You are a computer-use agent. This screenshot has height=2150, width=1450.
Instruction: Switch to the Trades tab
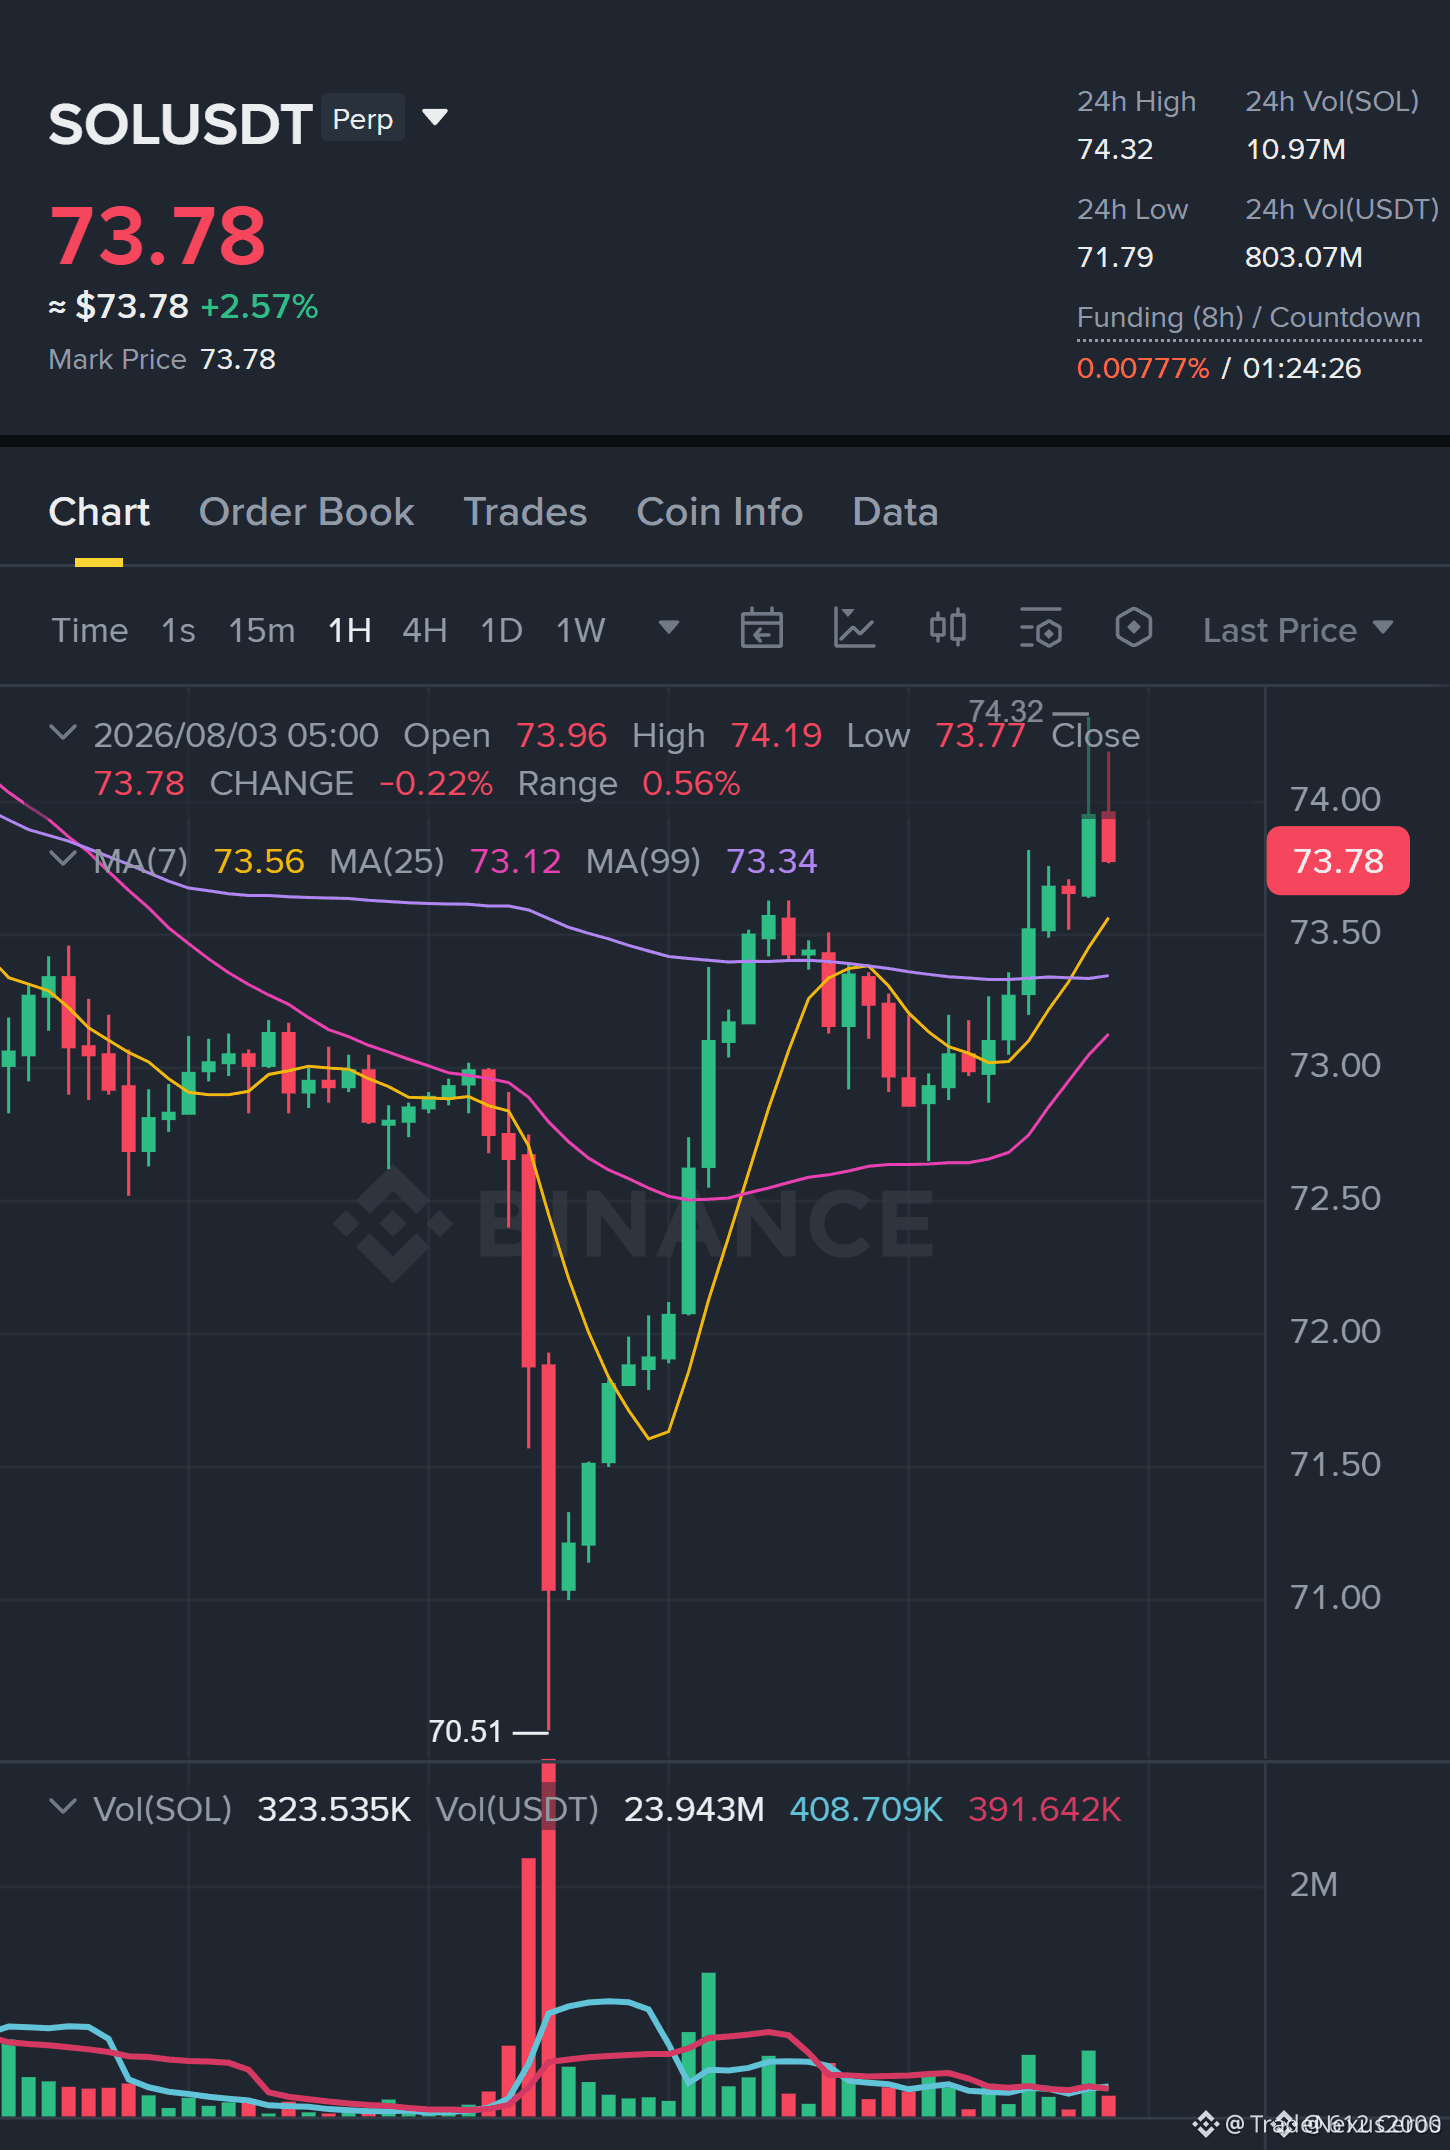pyautogui.click(x=525, y=512)
